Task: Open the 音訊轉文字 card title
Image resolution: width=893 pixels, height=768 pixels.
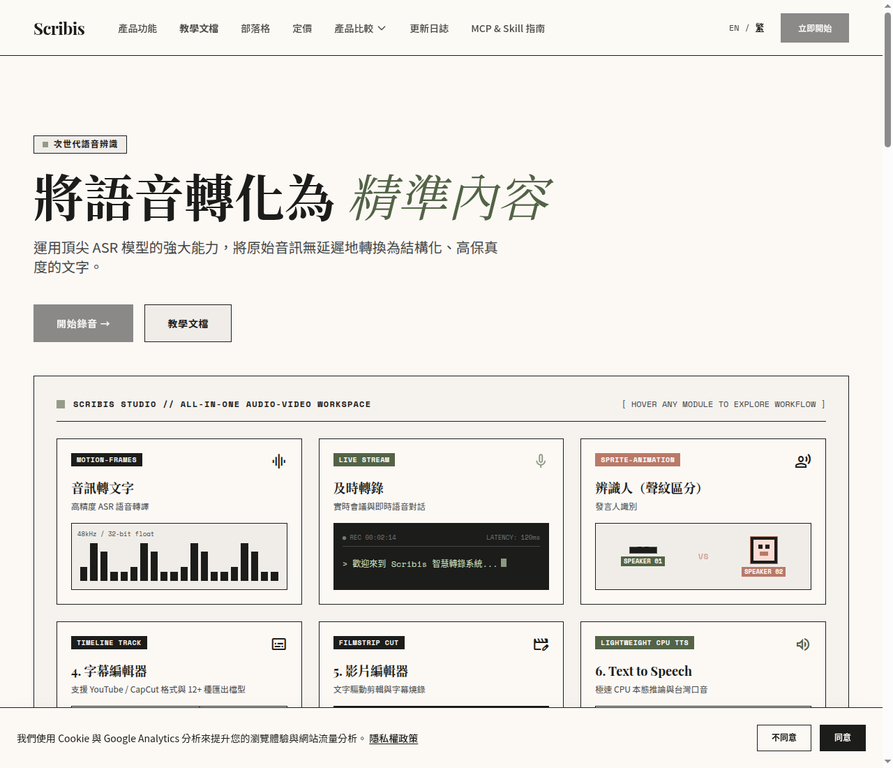Action: pos(103,488)
